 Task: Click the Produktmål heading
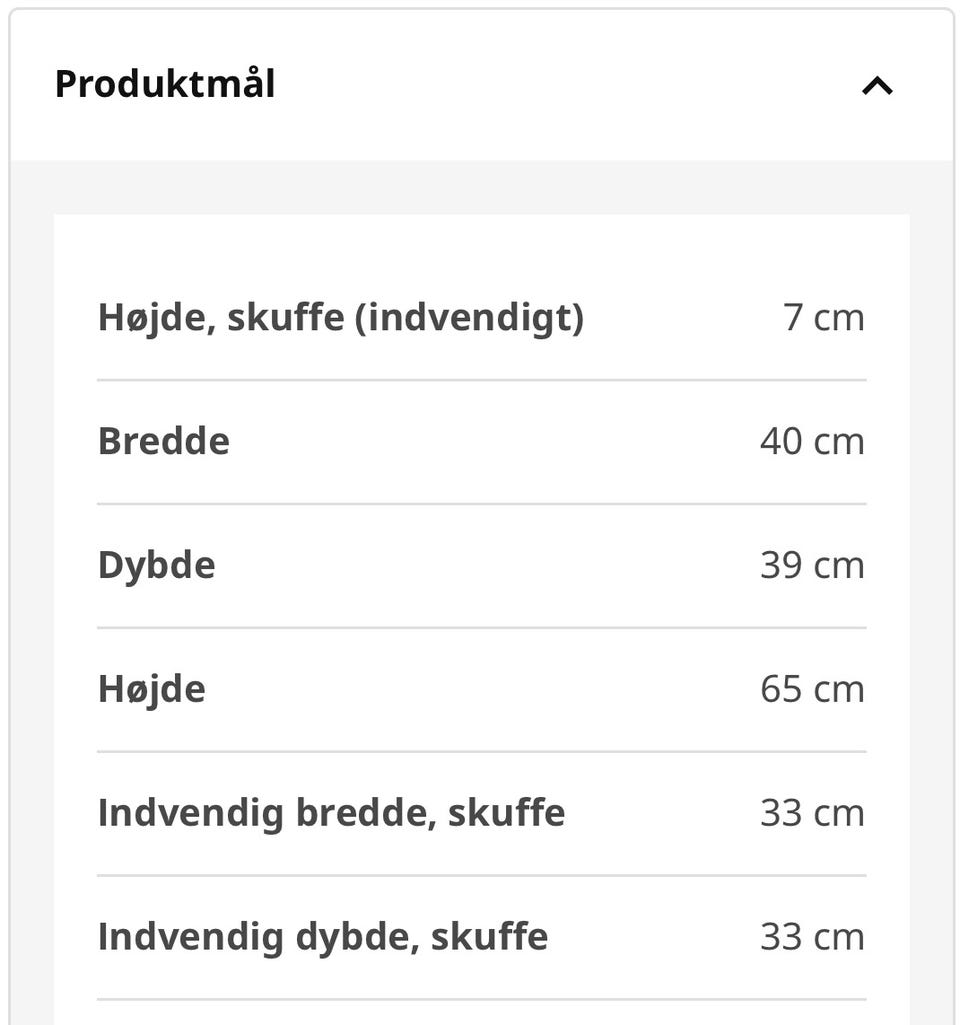point(165,84)
